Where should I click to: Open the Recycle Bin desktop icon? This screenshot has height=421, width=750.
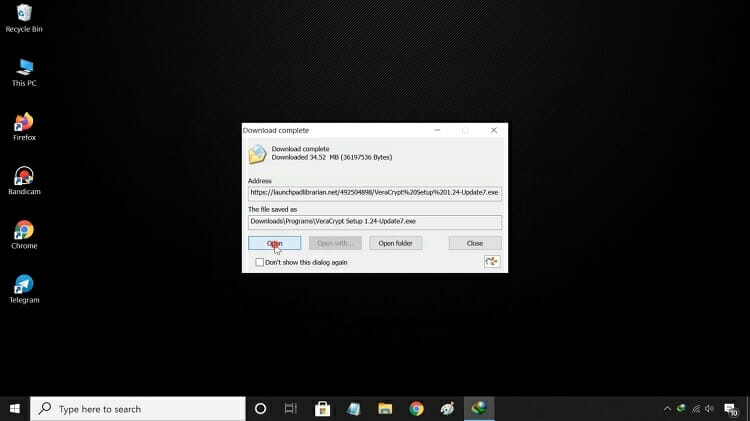[24, 13]
